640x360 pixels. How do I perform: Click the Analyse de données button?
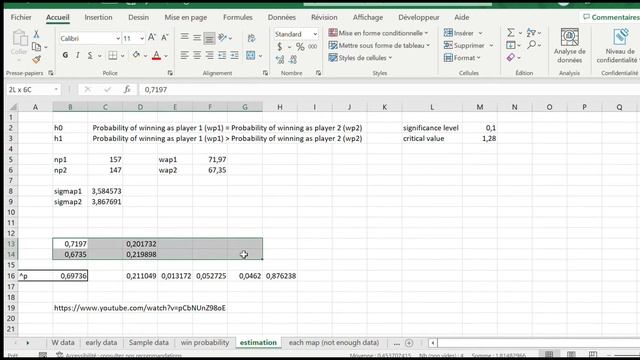coord(569,46)
